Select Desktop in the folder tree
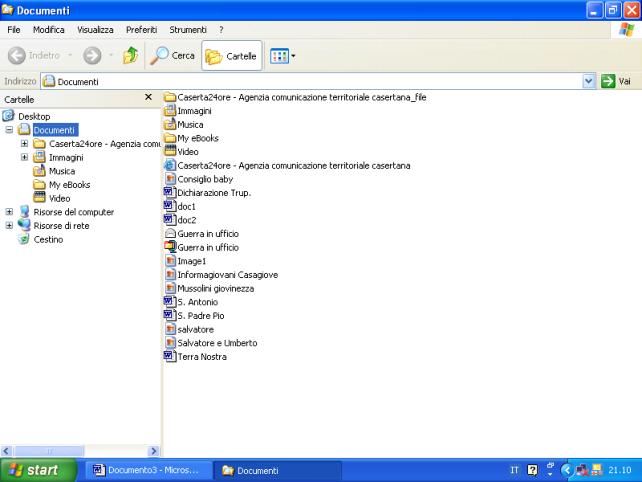The width and height of the screenshot is (642, 482). coord(34,116)
